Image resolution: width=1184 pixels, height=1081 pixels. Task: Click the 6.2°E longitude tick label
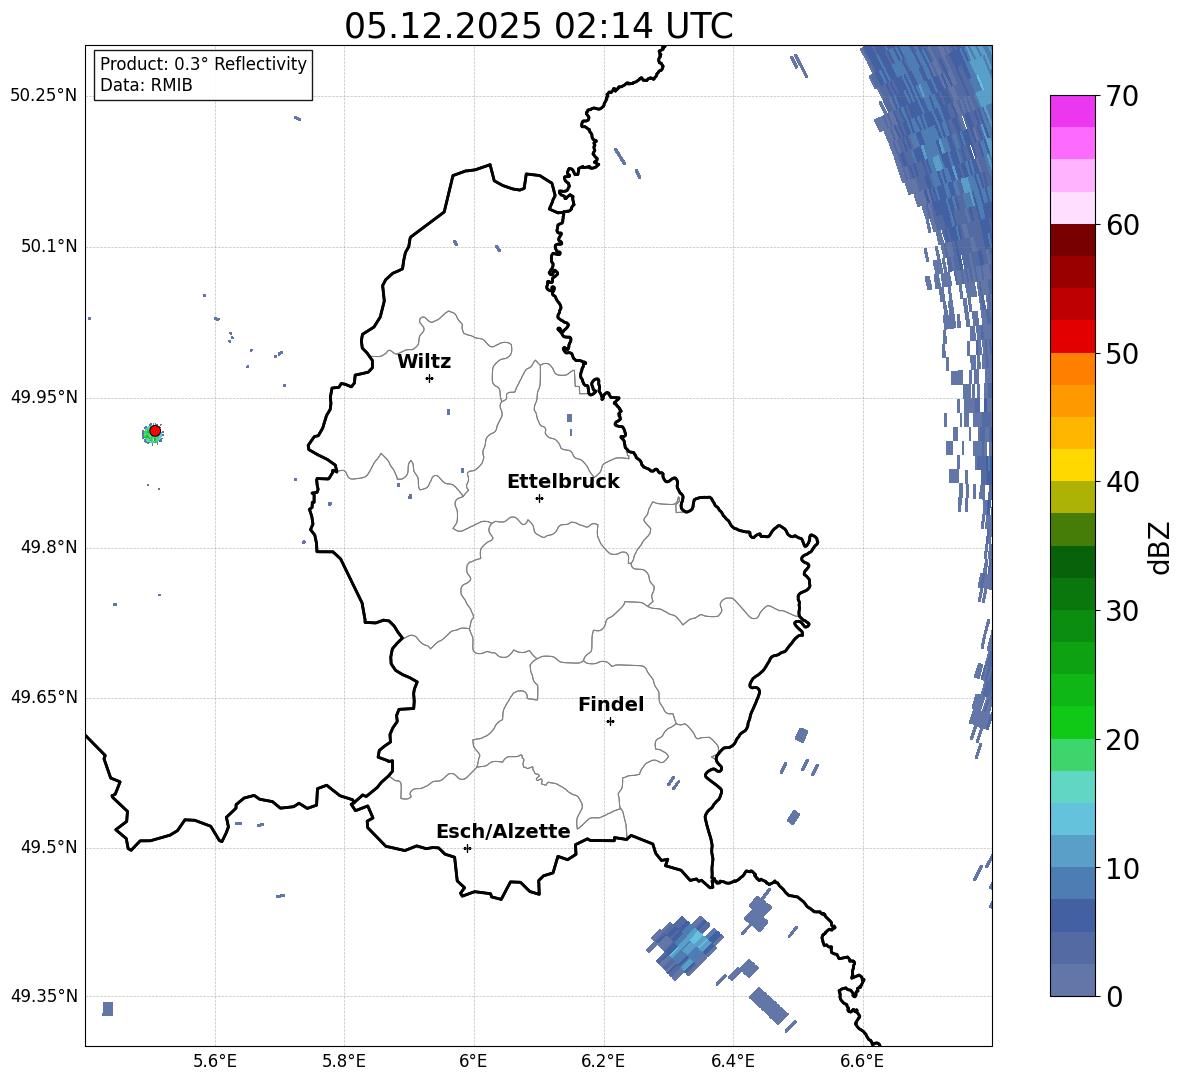point(603,1061)
